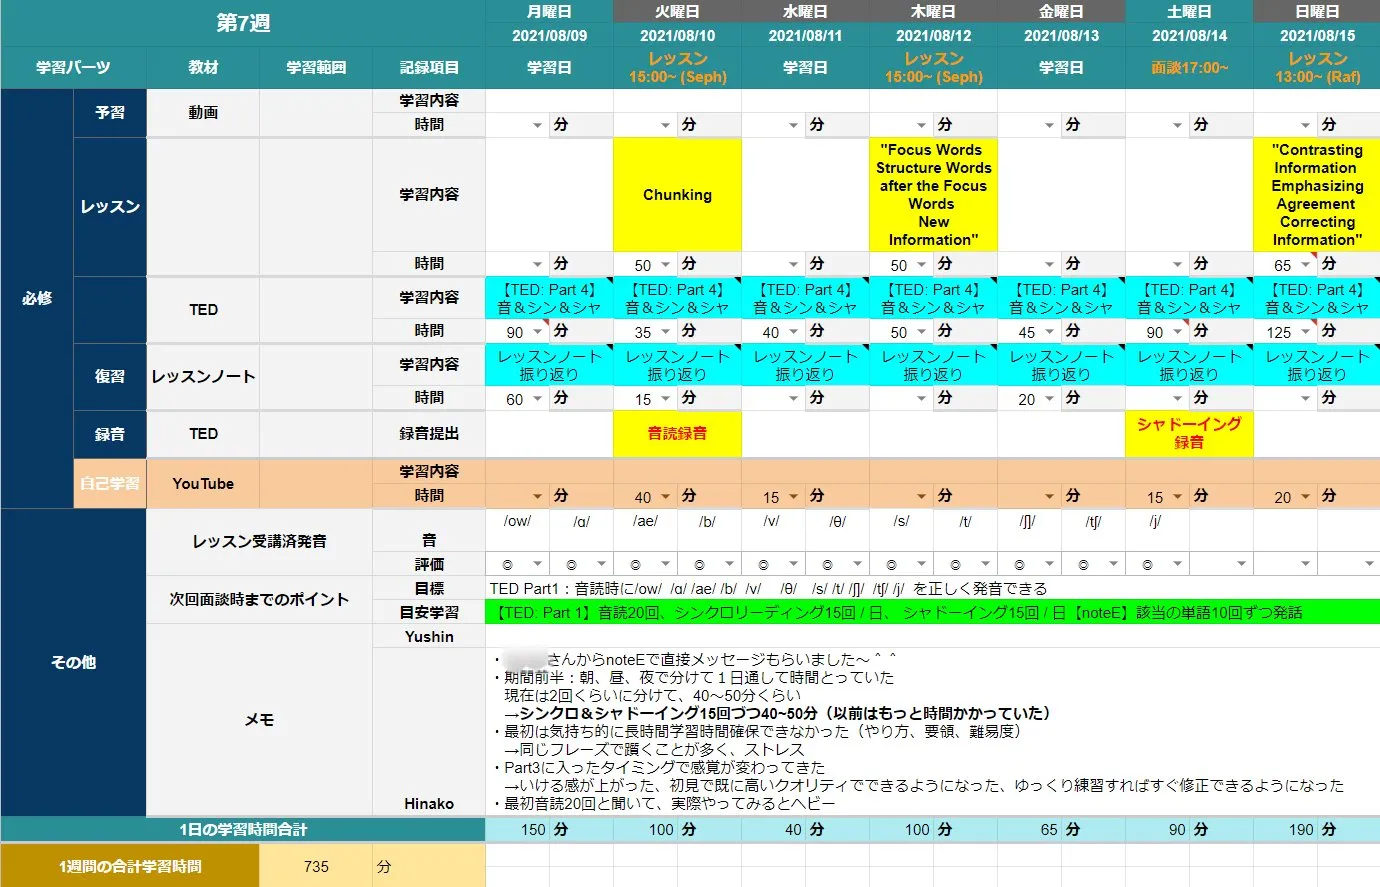
Task: Select the レッスン受講済発音 label cell
Action: pyautogui.click(x=259, y=541)
